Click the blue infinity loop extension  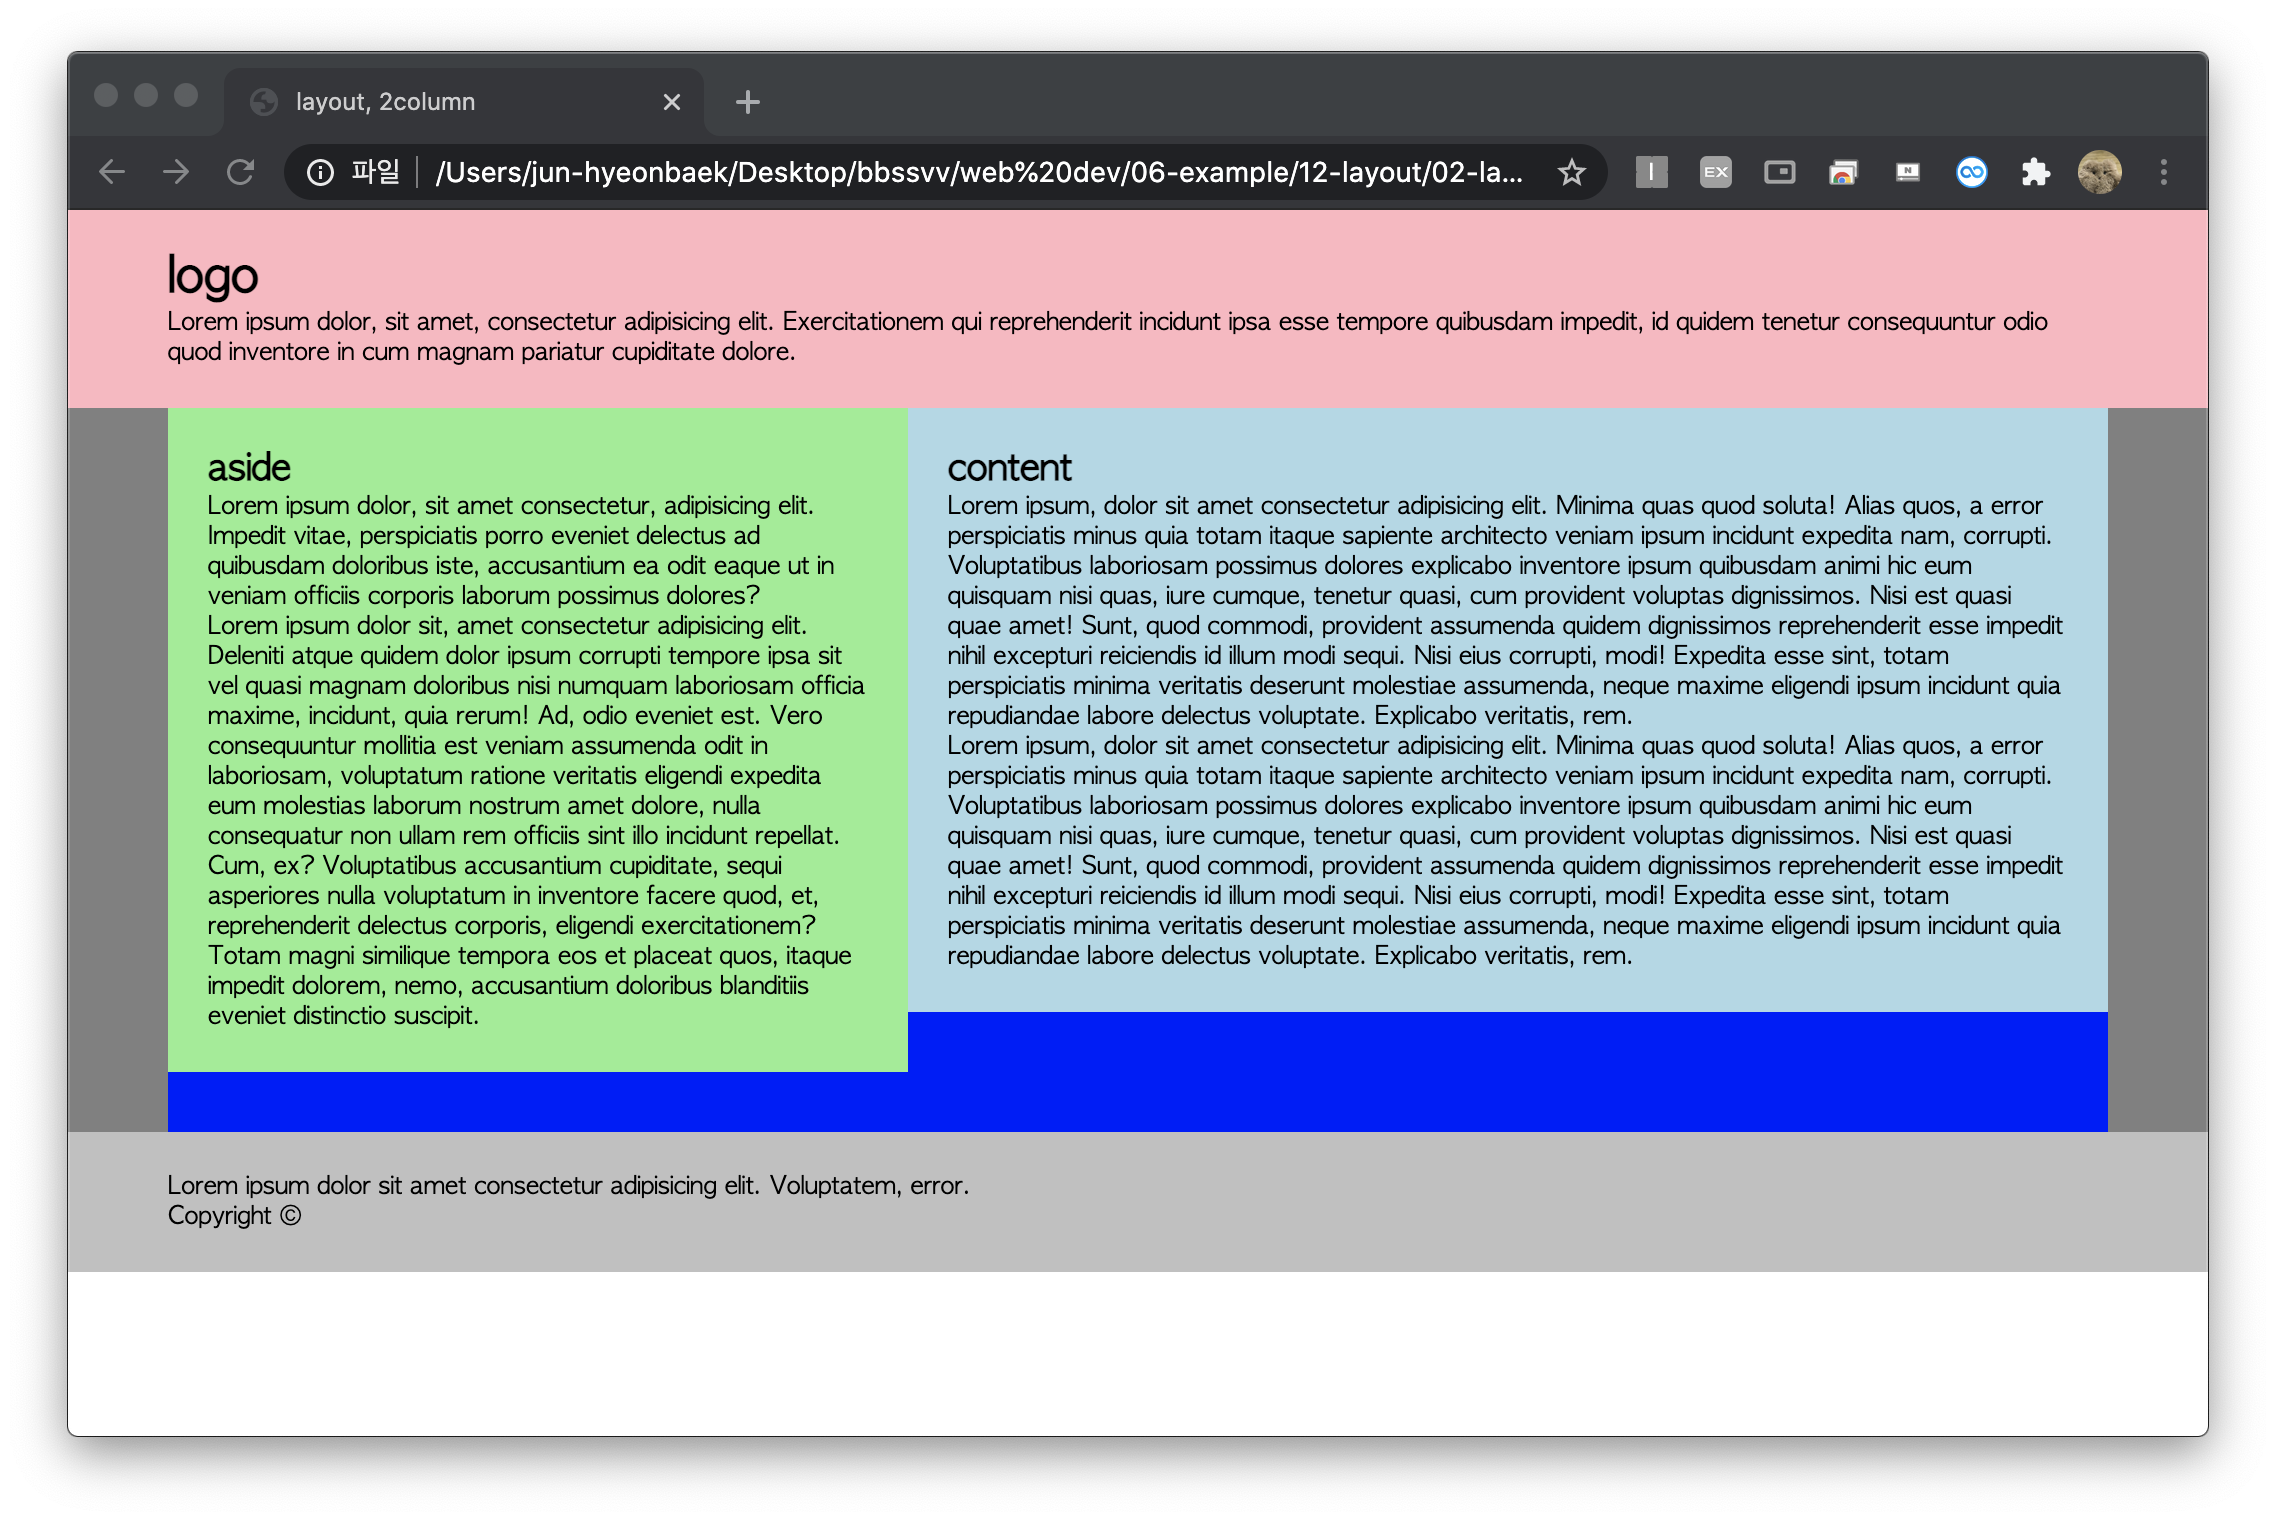(x=1971, y=172)
